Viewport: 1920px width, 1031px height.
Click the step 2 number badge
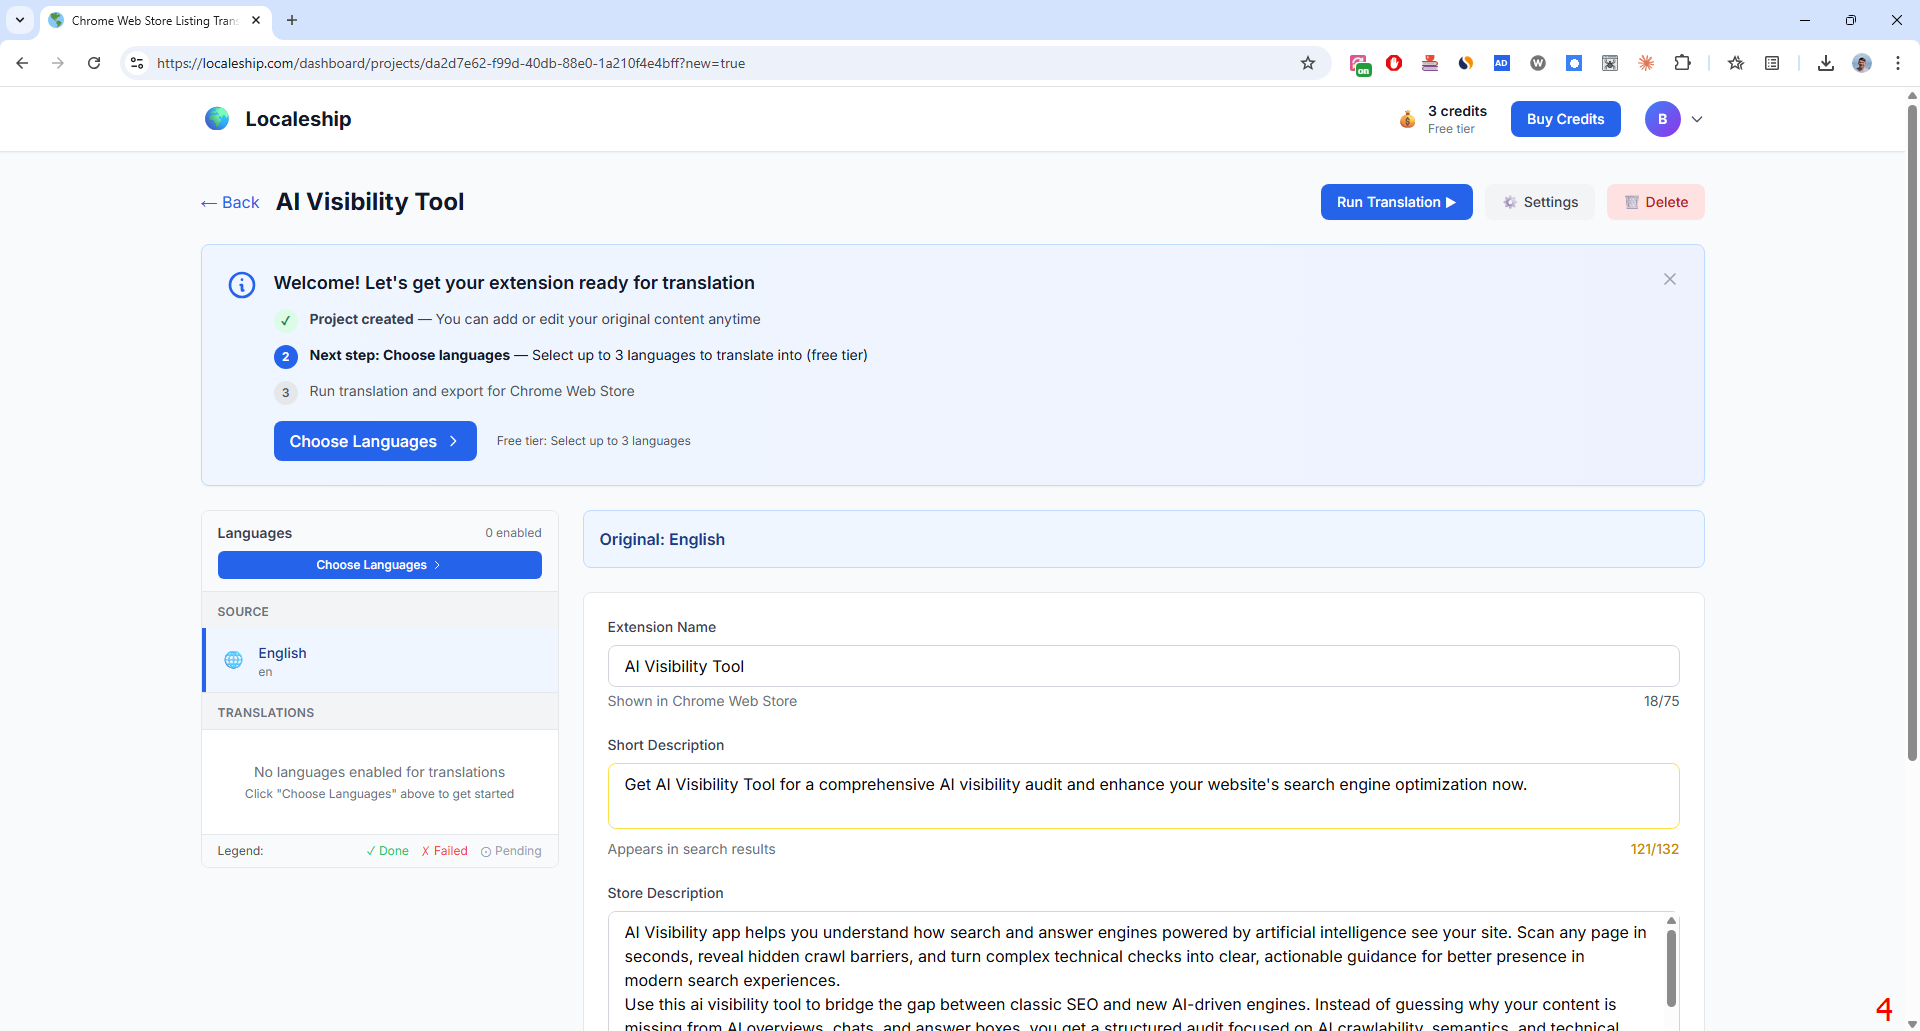coord(286,356)
